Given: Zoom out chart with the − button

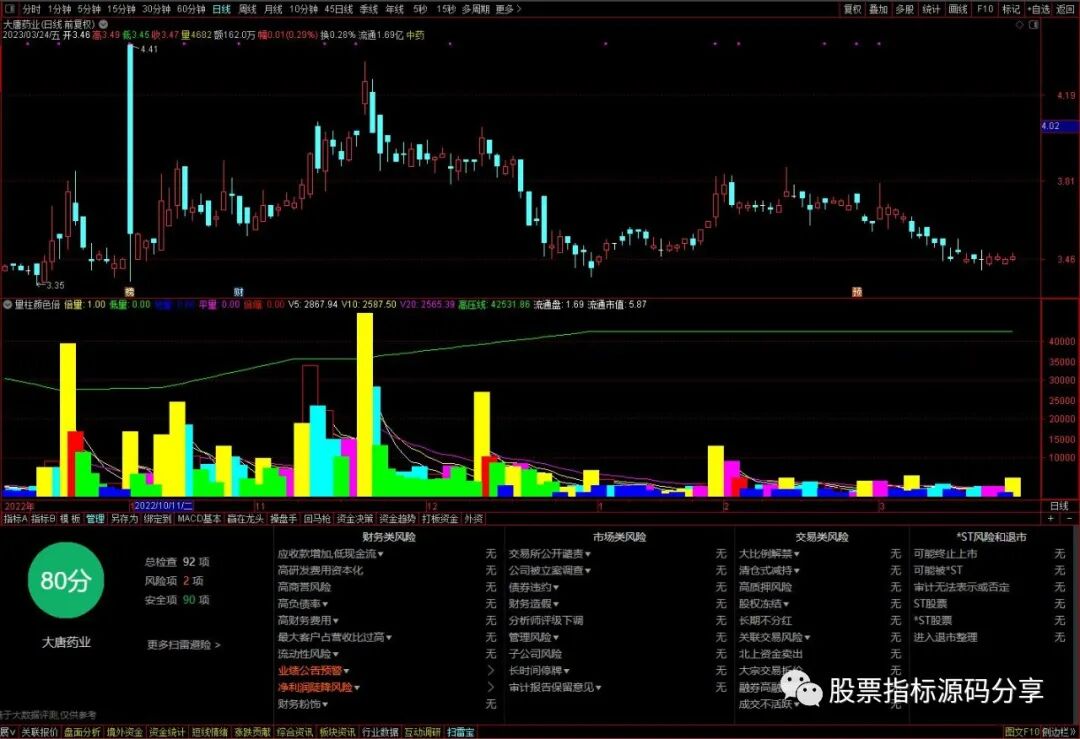Looking at the screenshot, I should [1069, 518].
